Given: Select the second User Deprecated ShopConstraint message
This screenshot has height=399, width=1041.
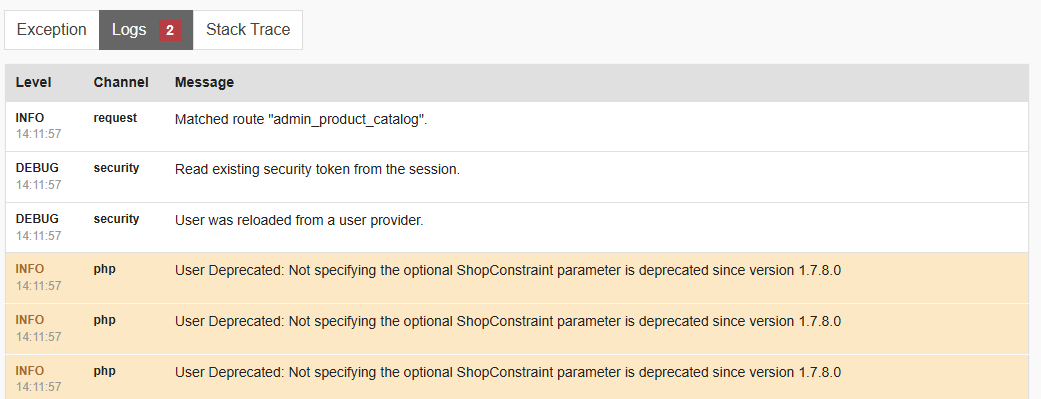Looking at the screenshot, I should coord(508,321).
